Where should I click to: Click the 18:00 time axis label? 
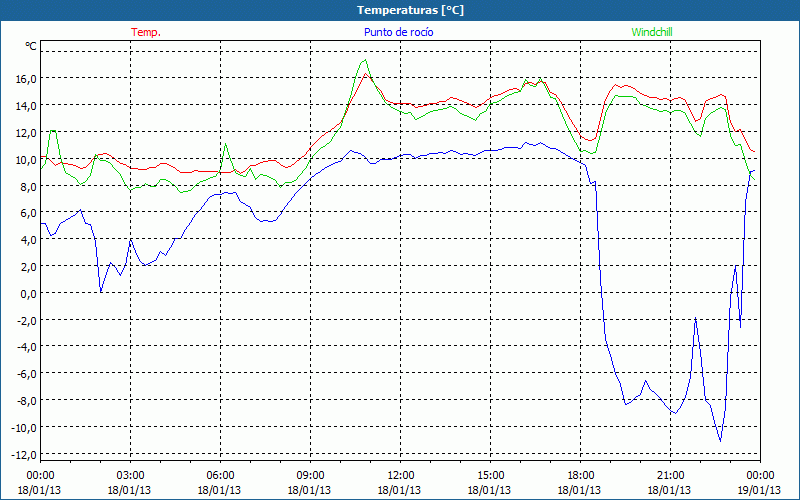click(x=580, y=476)
